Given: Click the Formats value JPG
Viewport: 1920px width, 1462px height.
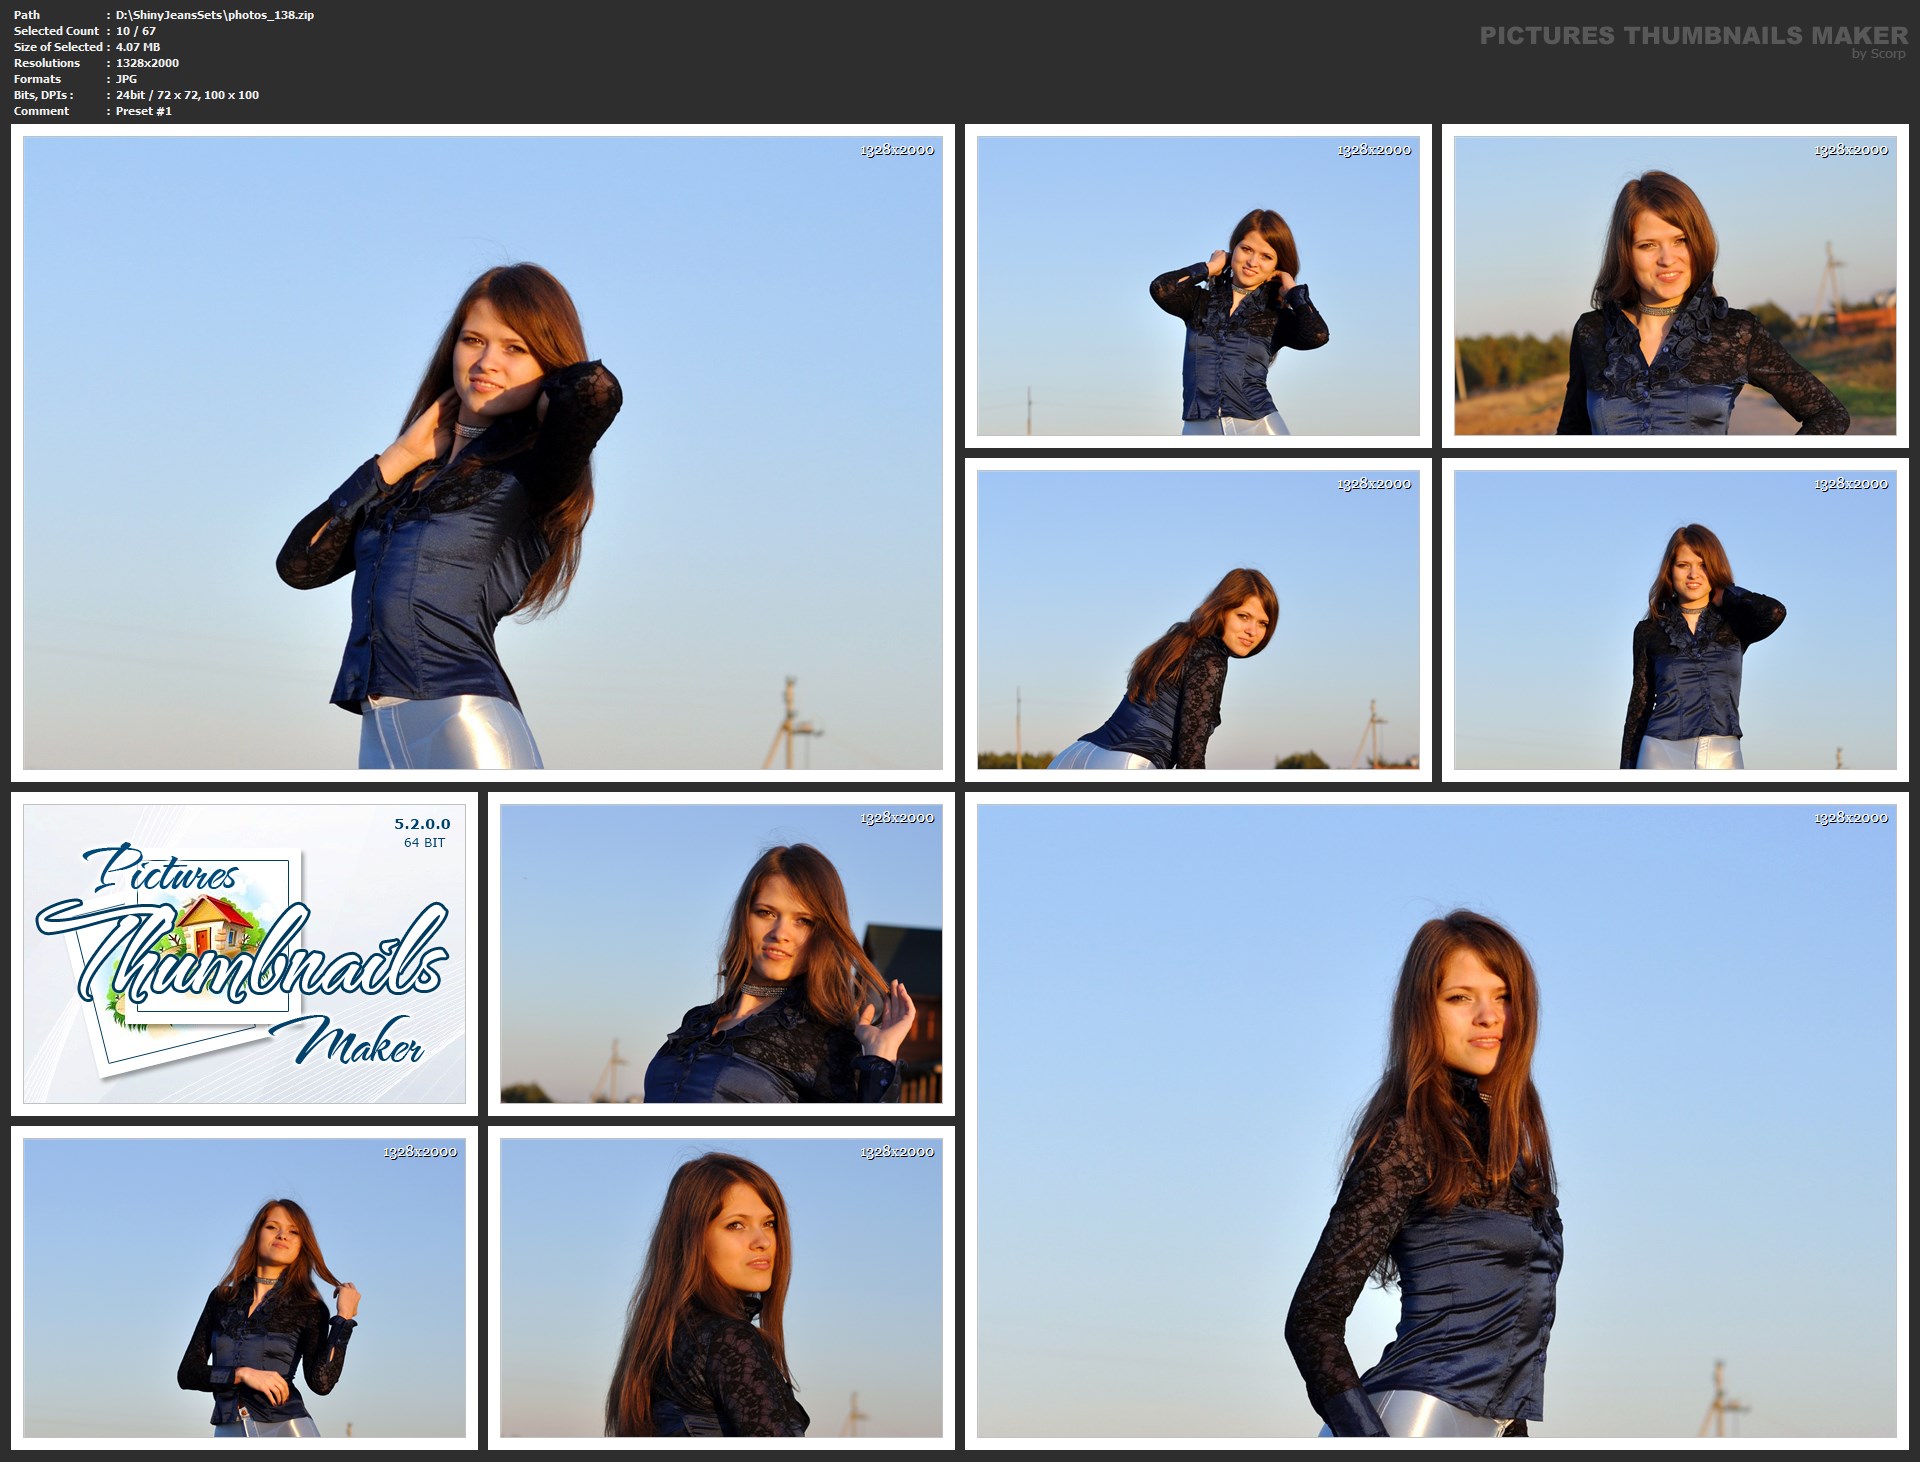Looking at the screenshot, I should [126, 79].
